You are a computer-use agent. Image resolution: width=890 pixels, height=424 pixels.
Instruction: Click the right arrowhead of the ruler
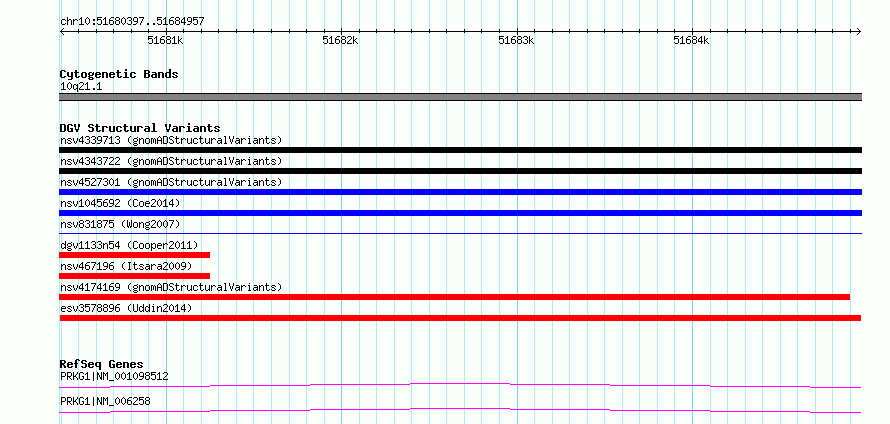(x=859, y=31)
